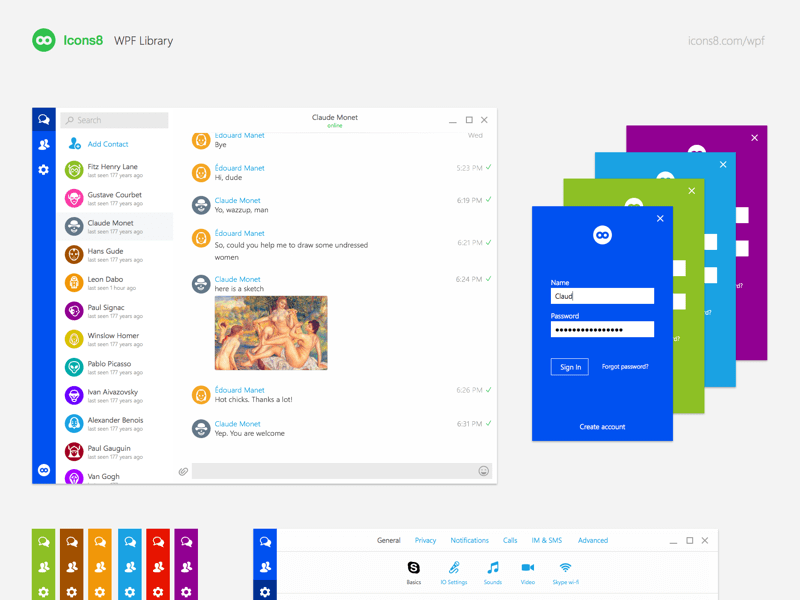Switch to the Notifications tab
800x600 pixels.
click(x=469, y=539)
